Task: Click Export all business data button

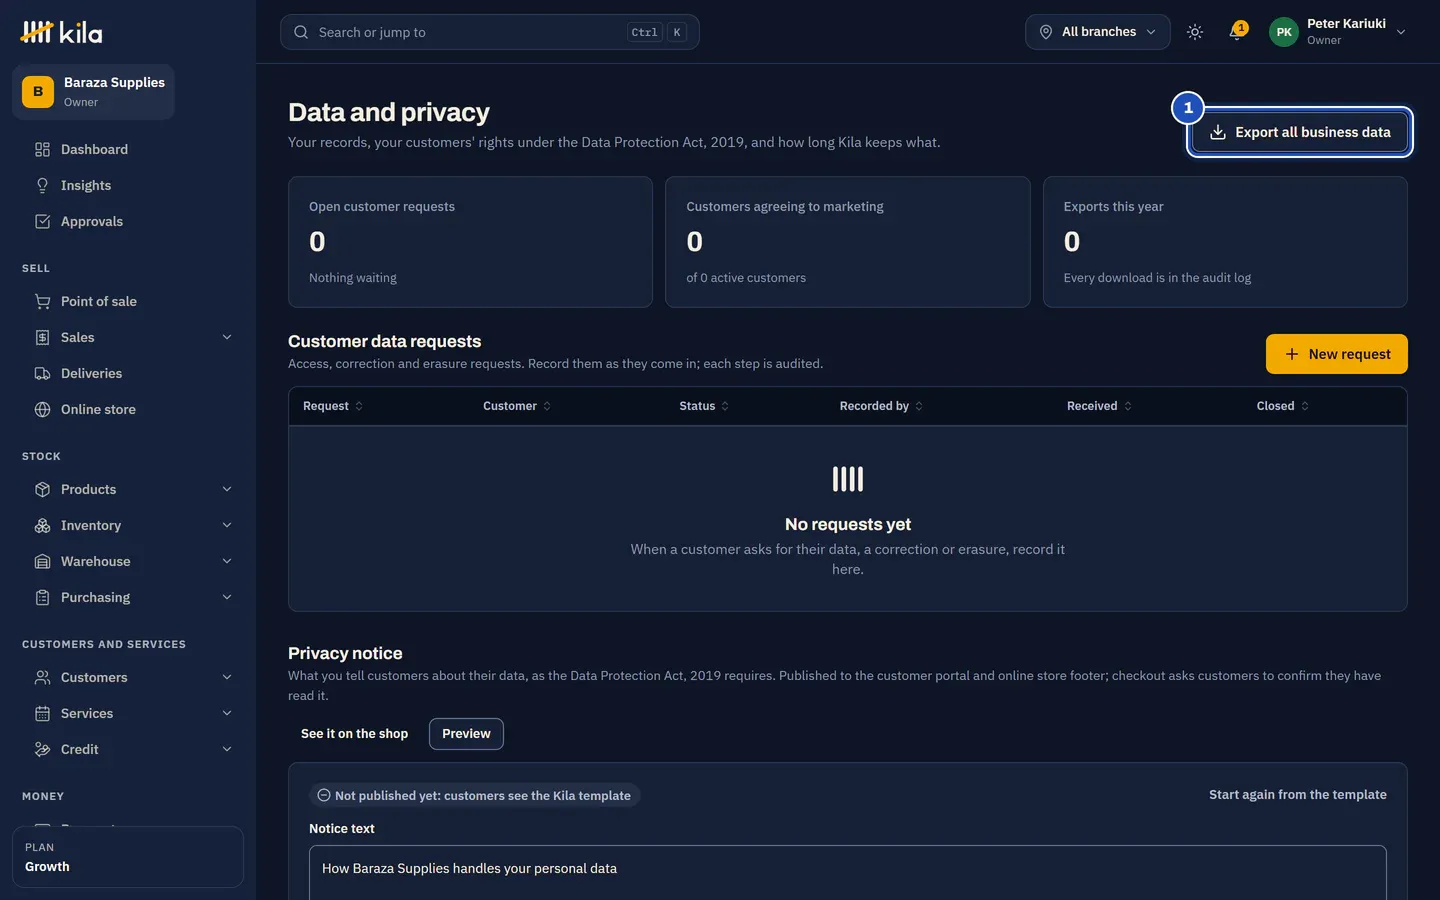Action: [x=1300, y=132]
